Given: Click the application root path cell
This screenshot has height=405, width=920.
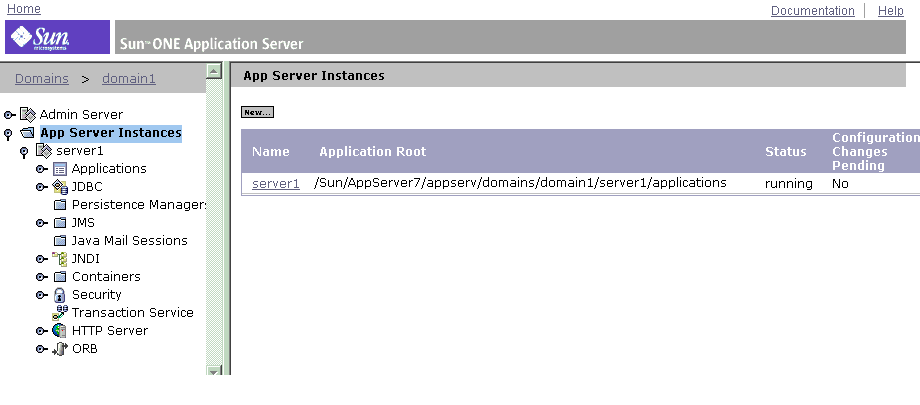Looking at the screenshot, I should [x=520, y=183].
